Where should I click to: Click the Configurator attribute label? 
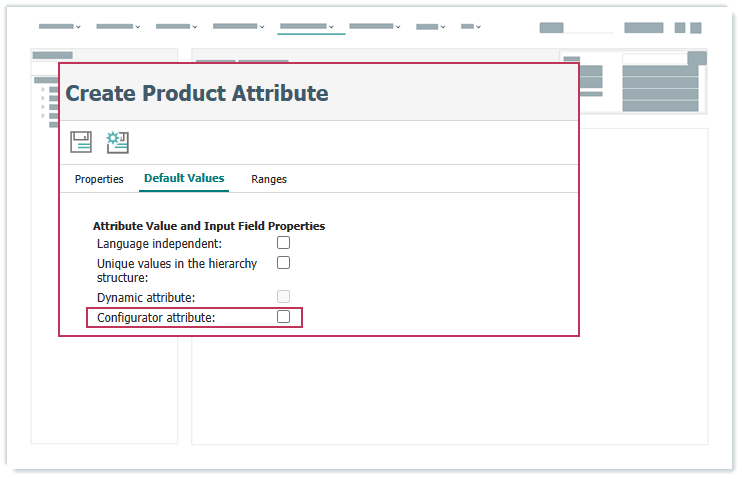pos(156,318)
